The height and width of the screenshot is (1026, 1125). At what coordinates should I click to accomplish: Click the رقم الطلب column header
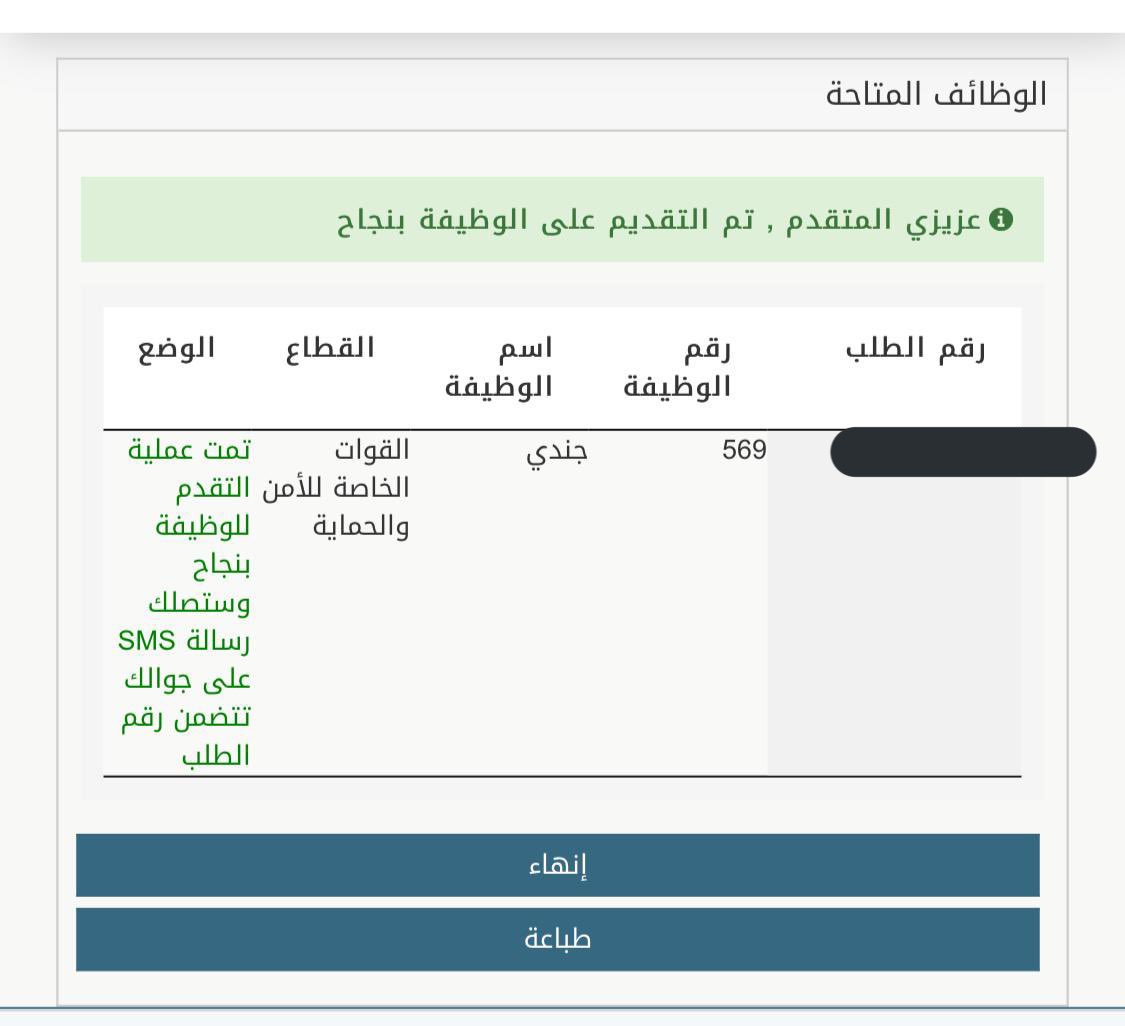915,349
